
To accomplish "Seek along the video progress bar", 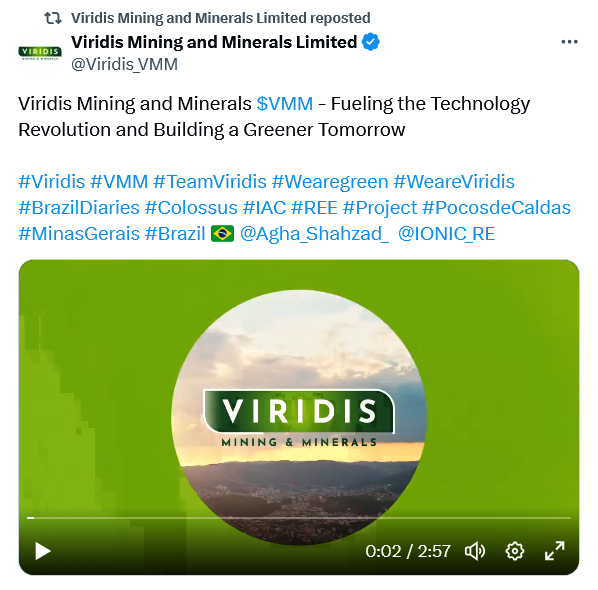I will click(x=299, y=518).
